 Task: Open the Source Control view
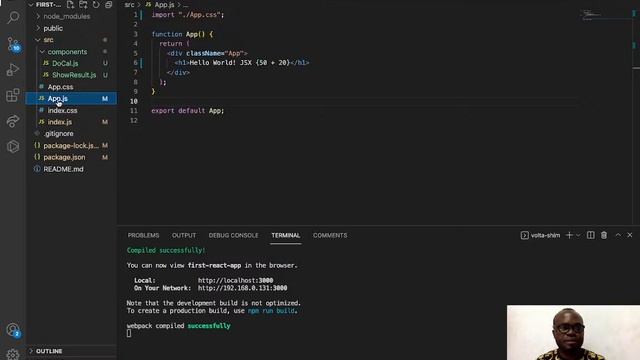(13, 44)
